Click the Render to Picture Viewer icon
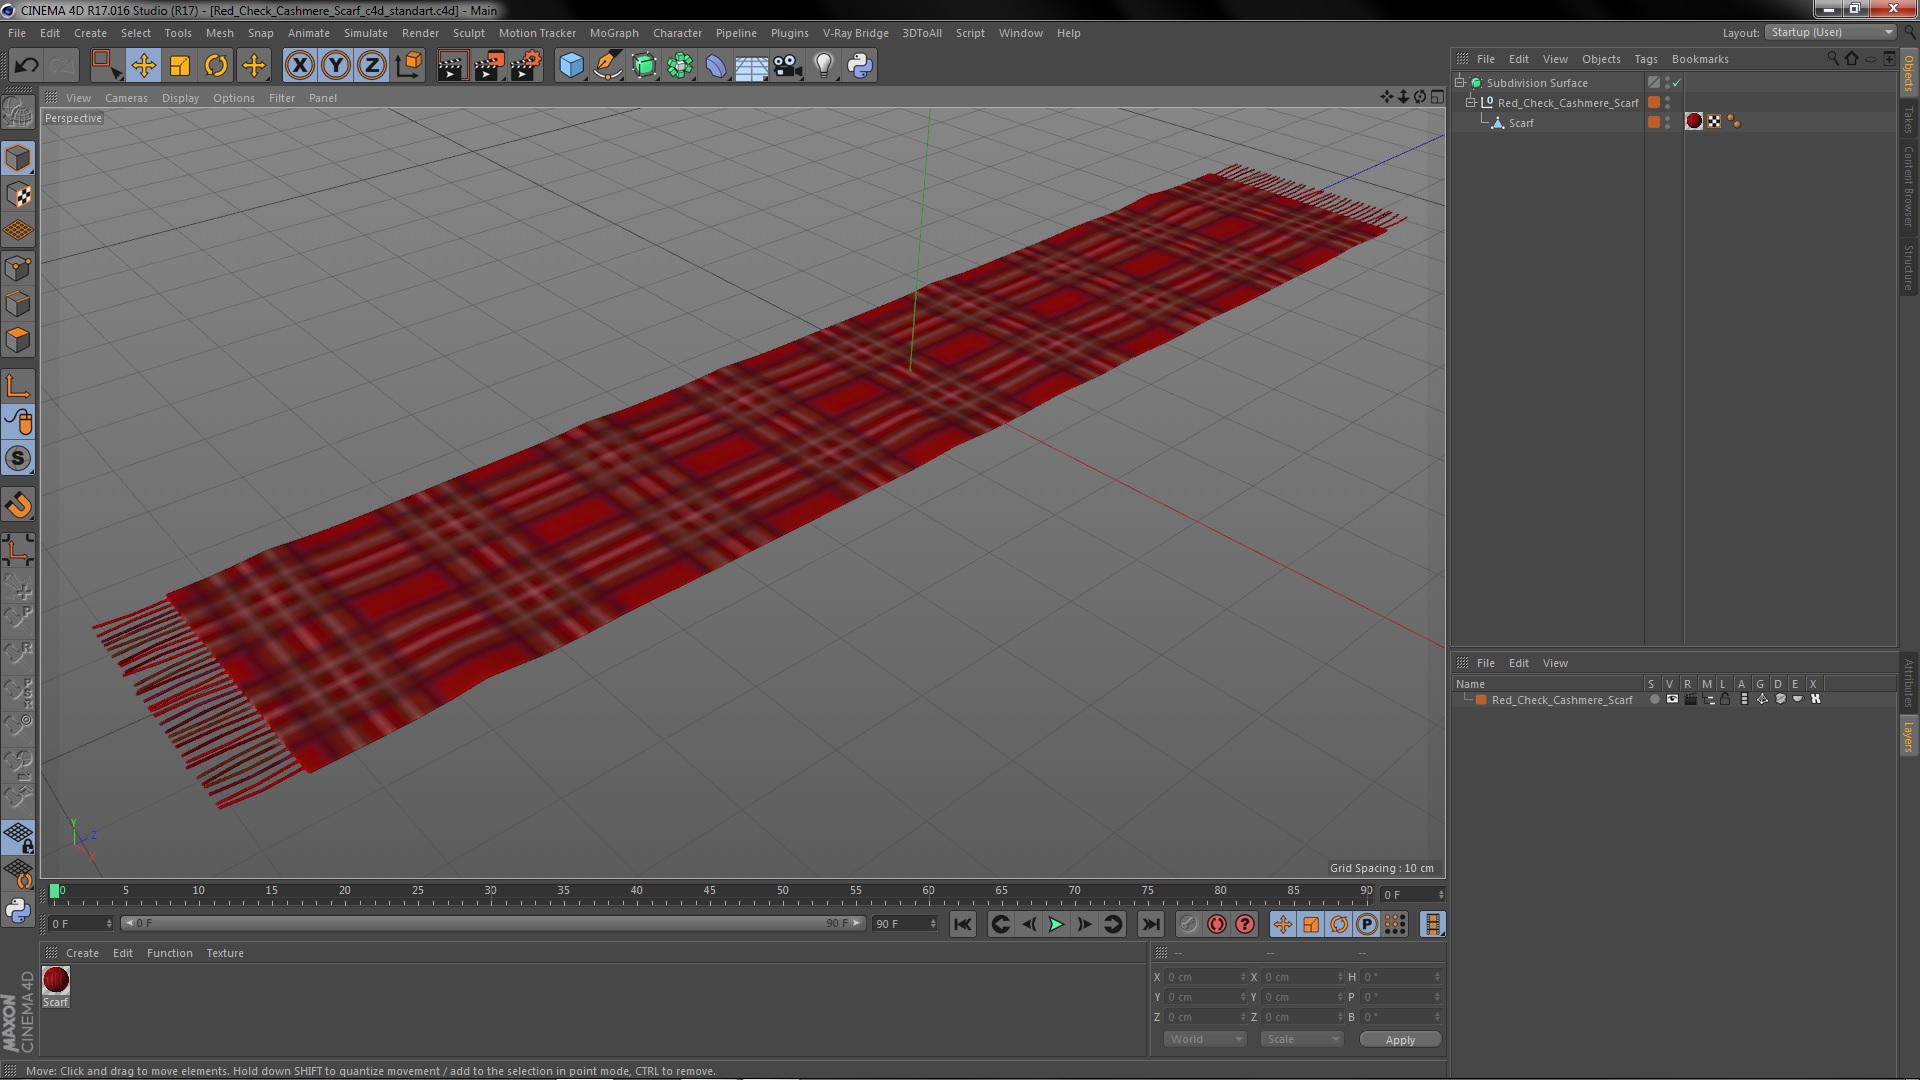The height and width of the screenshot is (1080, 1920). pos(488,66)
